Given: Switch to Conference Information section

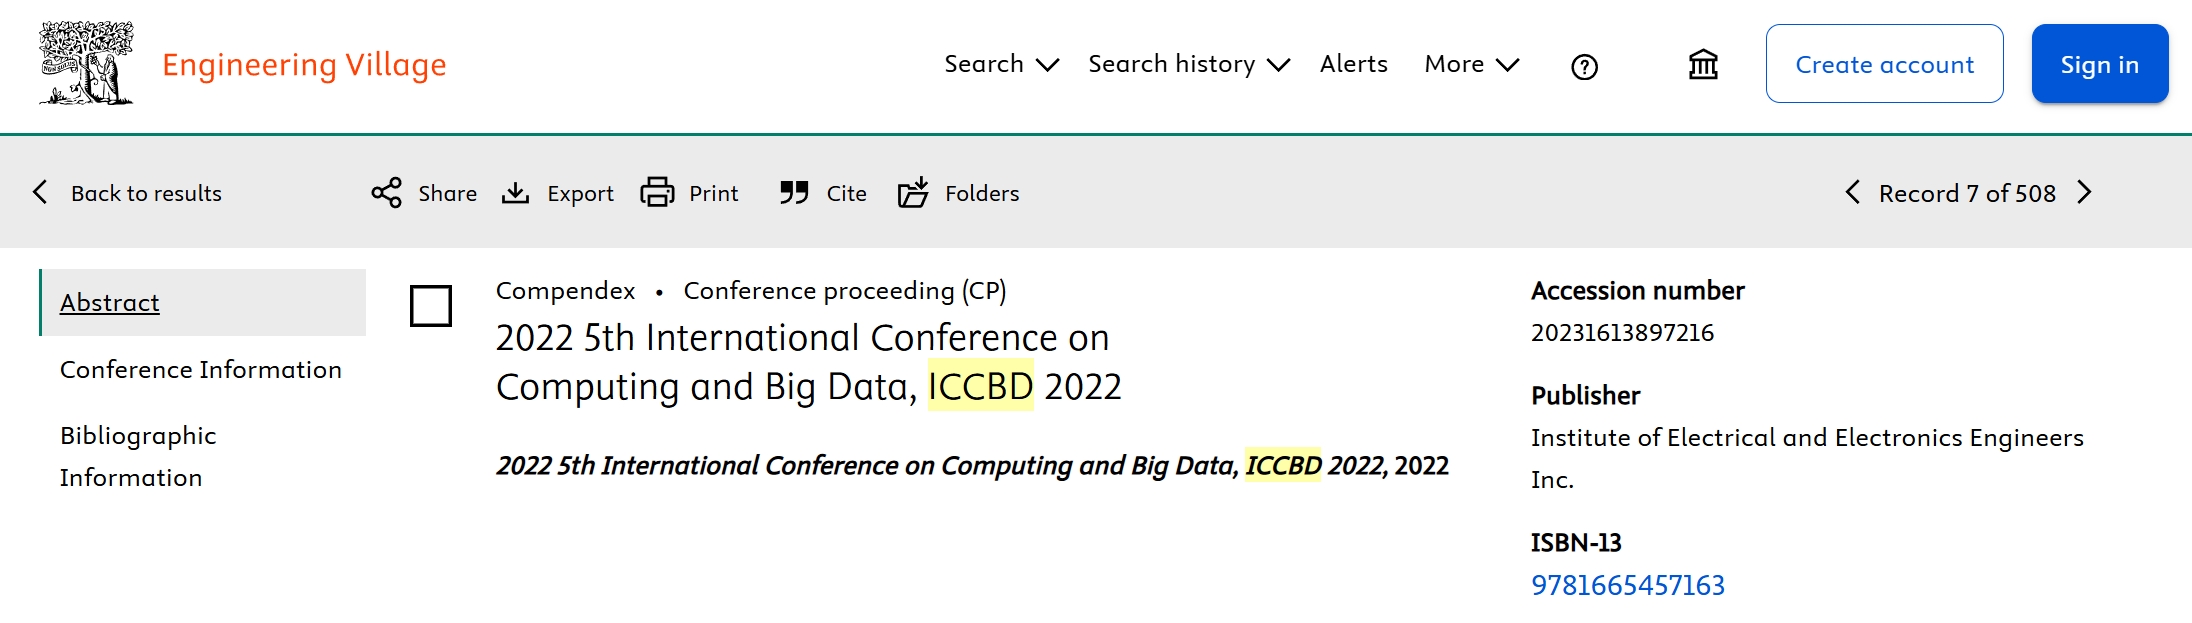Looking at the screenshot, I should (201, 370).
